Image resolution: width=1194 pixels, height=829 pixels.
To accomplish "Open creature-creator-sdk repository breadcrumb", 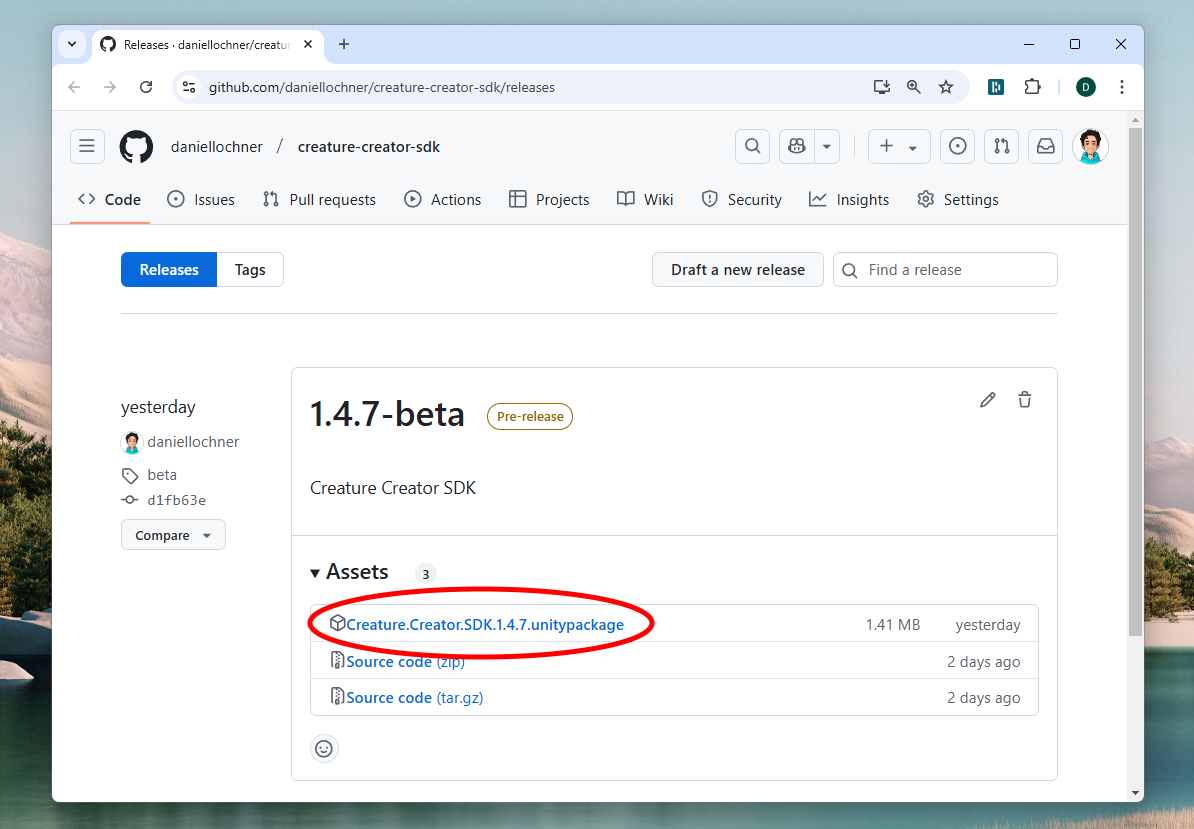I will click(x=369, y=147).
